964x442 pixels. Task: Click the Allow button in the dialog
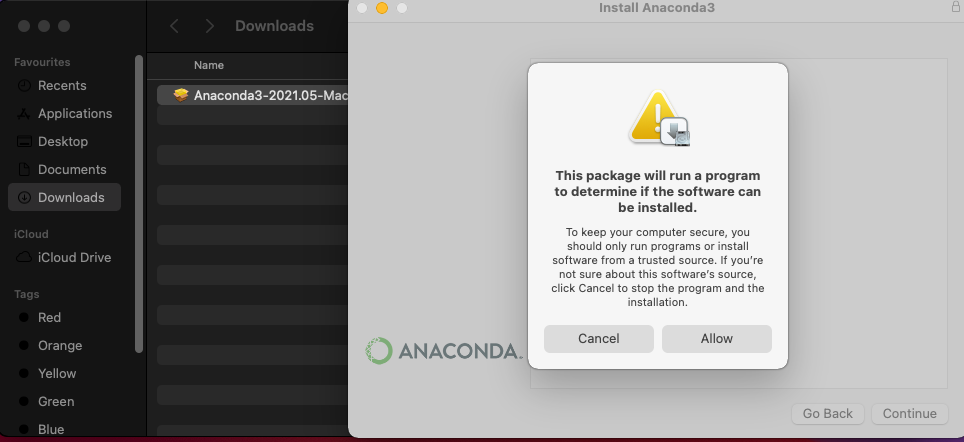point(716,339)
